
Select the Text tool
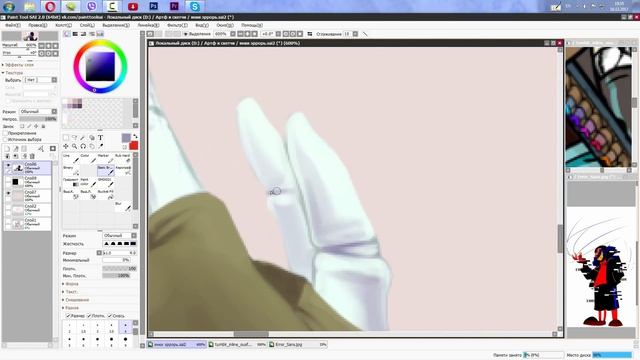(x=100, y=138)
